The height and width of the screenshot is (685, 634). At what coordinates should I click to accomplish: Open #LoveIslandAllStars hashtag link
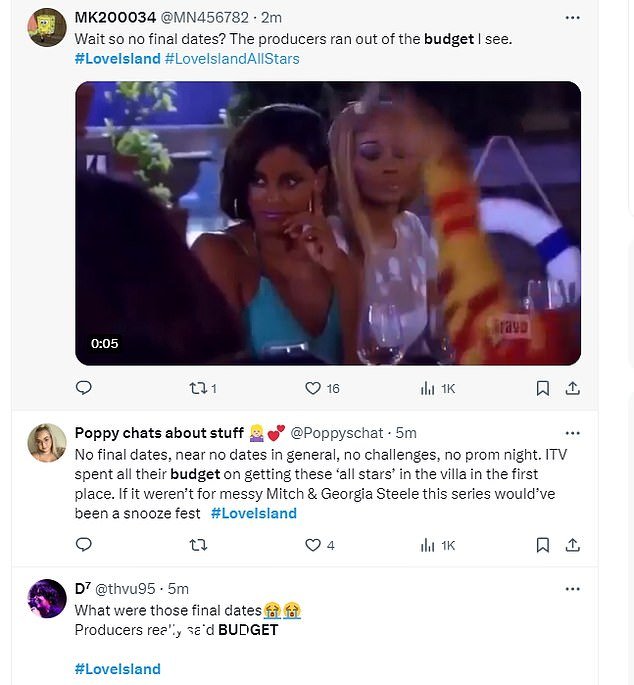pos(232,59)
